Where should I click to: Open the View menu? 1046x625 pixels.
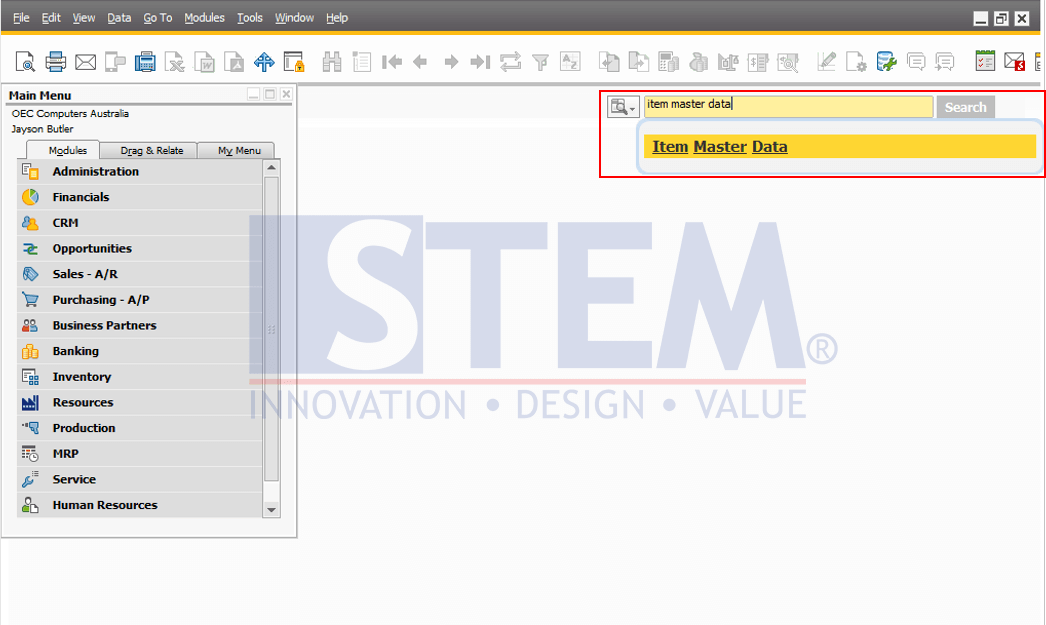pos(83,18)
